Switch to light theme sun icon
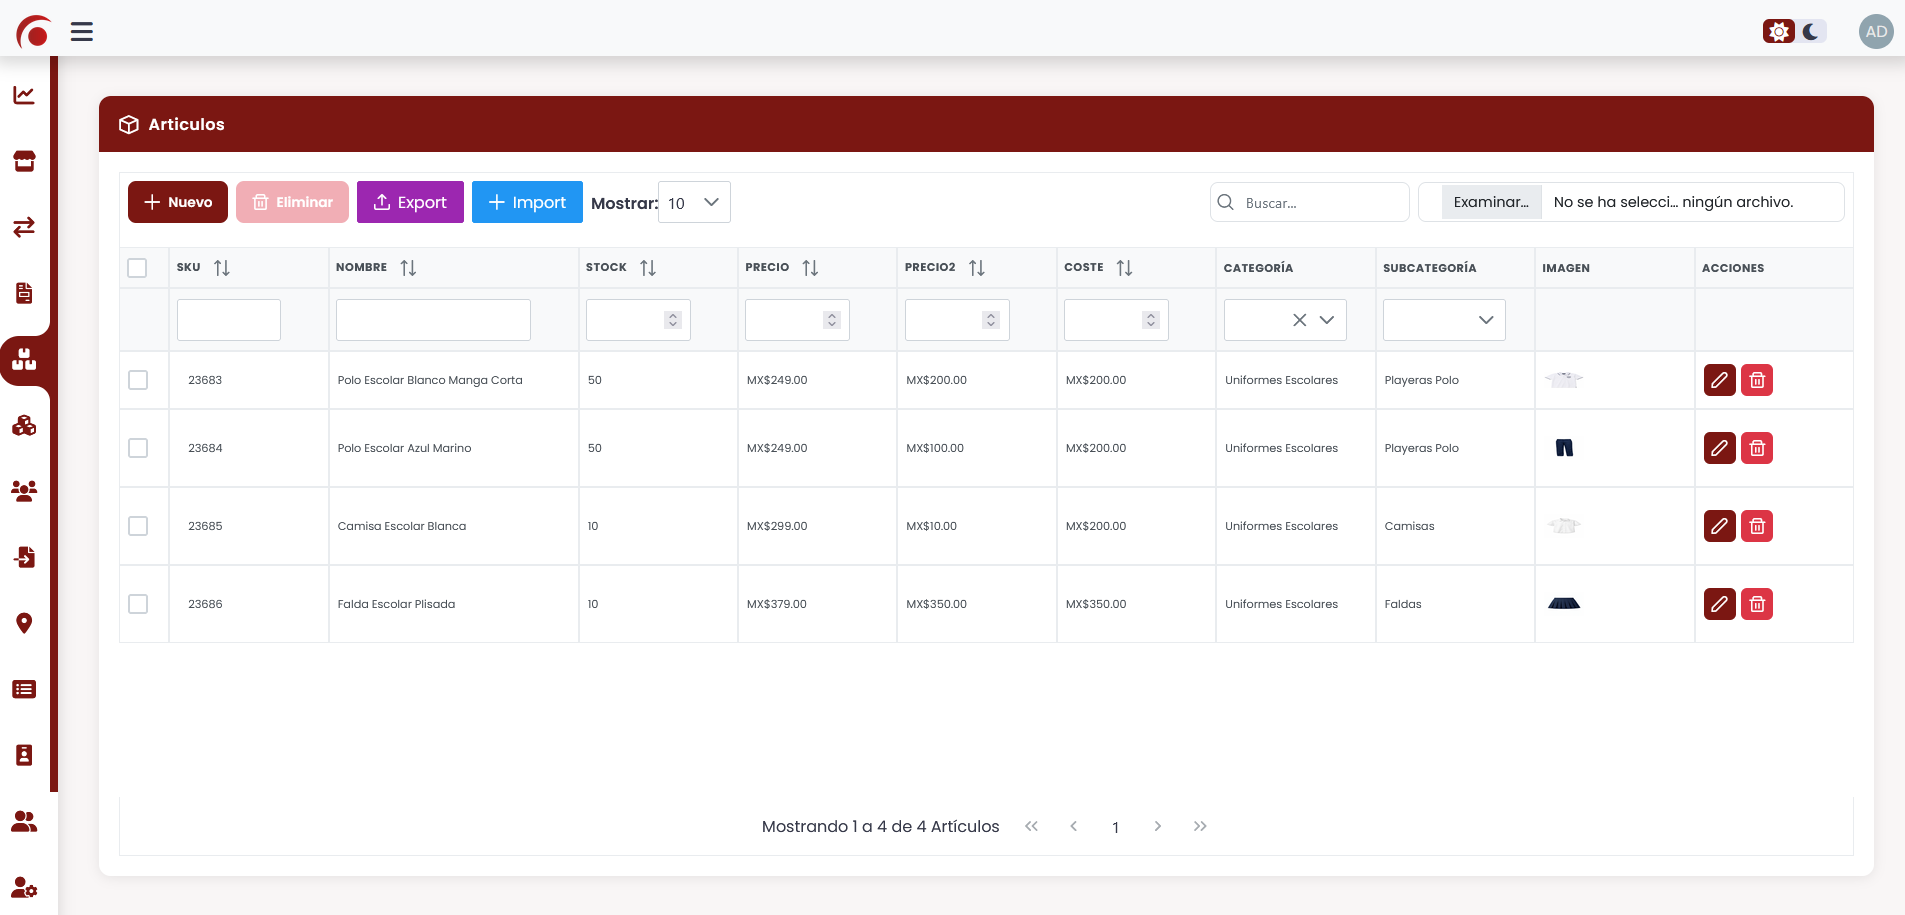1905x915 pixels. 1779,32
